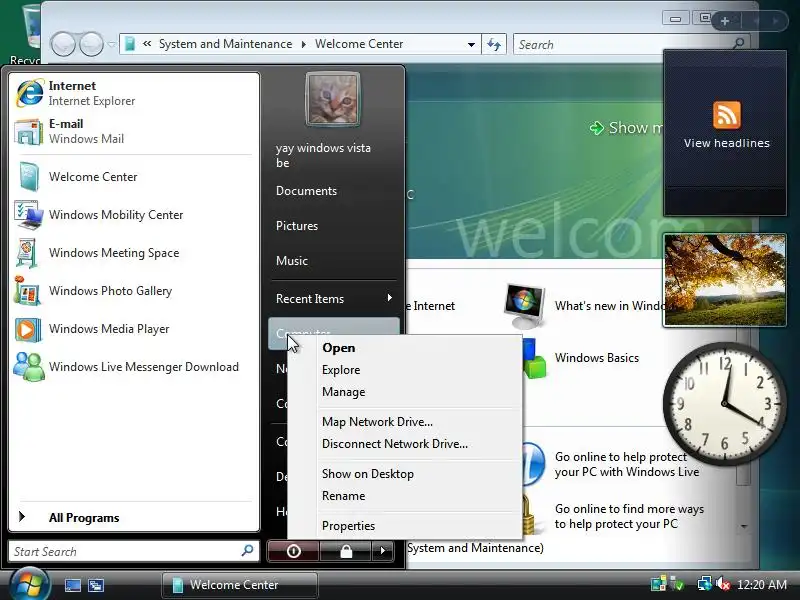Expand the Recent Items submenu arrow
The height and width of the screenshot is (600, 800).
pyautogui.click(x=390, y=298)
